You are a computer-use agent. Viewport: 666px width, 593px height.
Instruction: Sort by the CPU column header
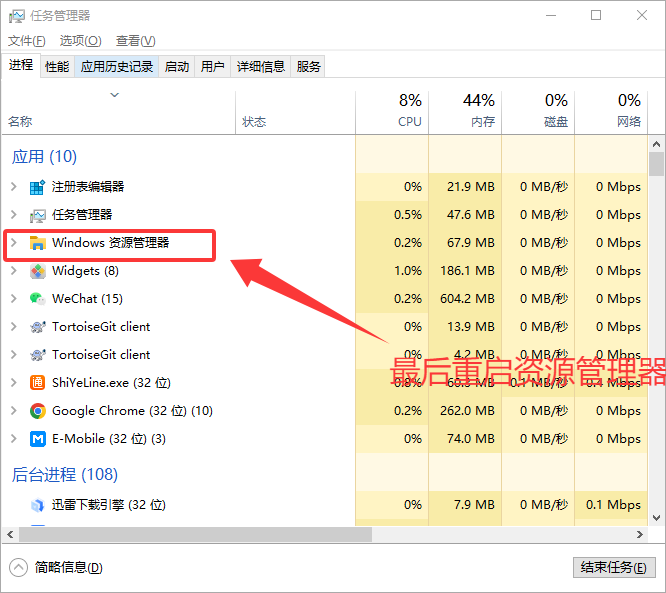click(392, 112)
